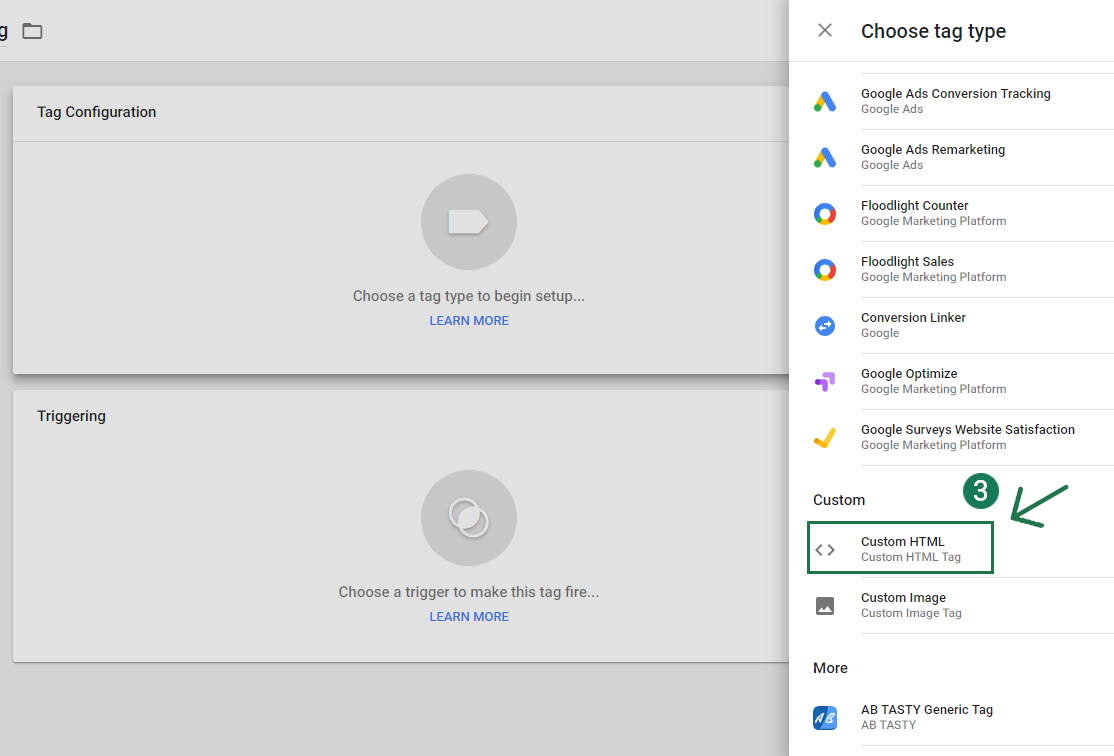
Task: Click the trigger placeholder circle in Triggering
Action: [469, 518]
